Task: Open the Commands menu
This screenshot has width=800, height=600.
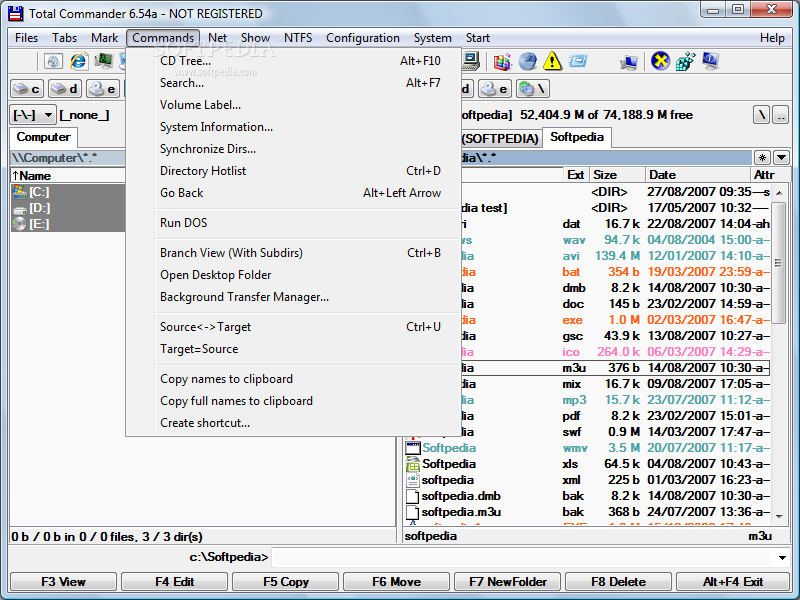Action: [163, 38]
